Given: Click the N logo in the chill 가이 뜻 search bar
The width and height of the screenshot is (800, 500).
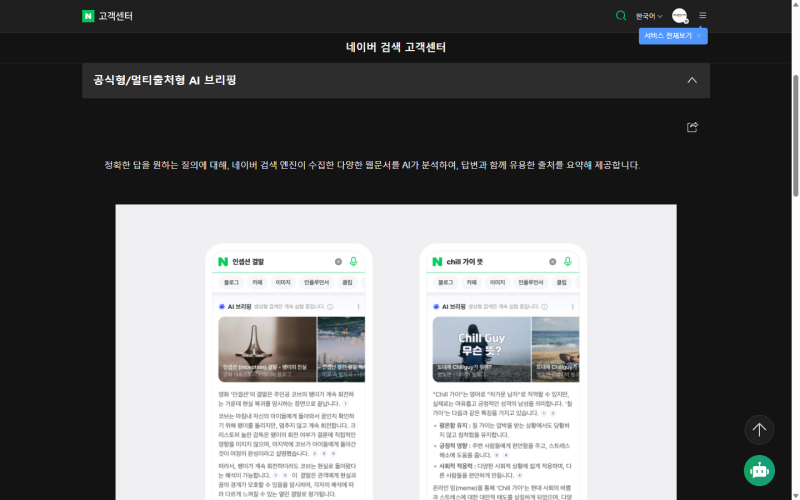Looking at the screenshot, I should point(437,262).
